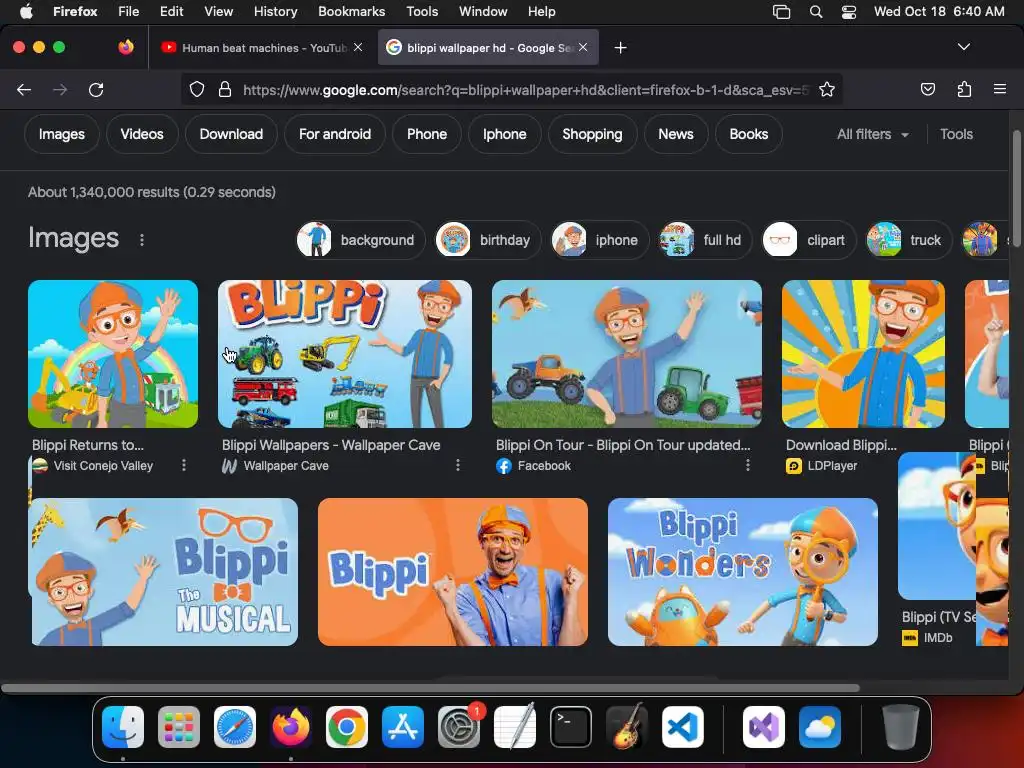Screen dimensions: 1024x768
Task: Open the Blippi Wonders image thumbnail
Action: (x=743, y=572)
